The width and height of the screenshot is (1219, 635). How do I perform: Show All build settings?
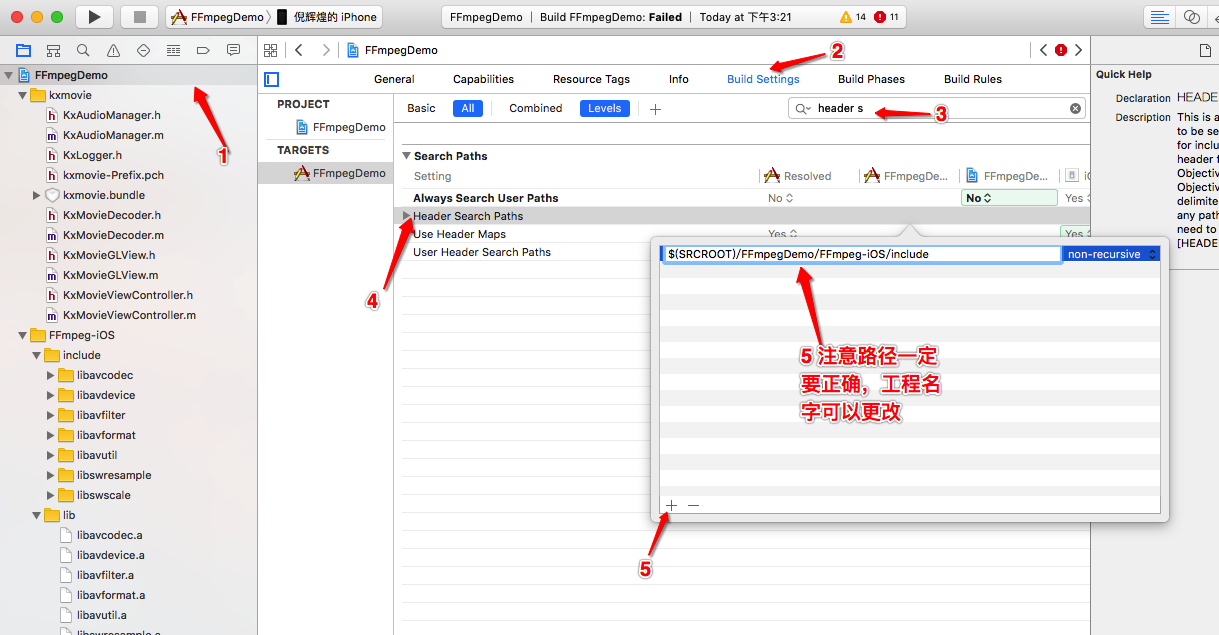tap(468, 108)
